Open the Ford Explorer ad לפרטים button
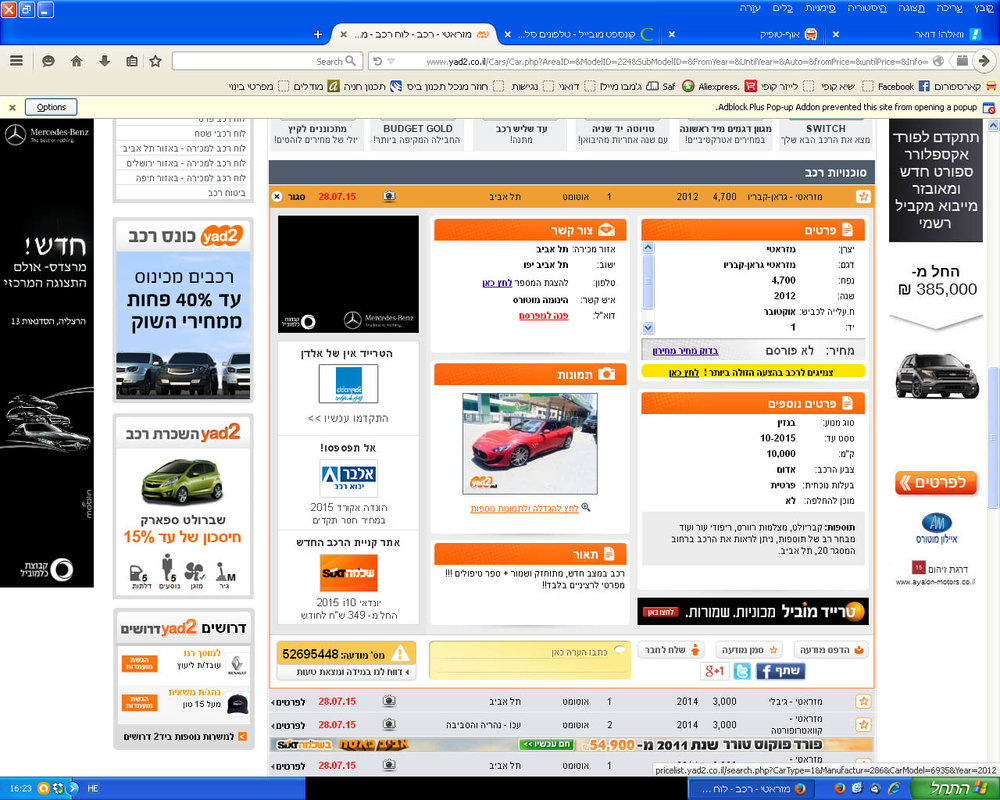 (x=936, y=483)
